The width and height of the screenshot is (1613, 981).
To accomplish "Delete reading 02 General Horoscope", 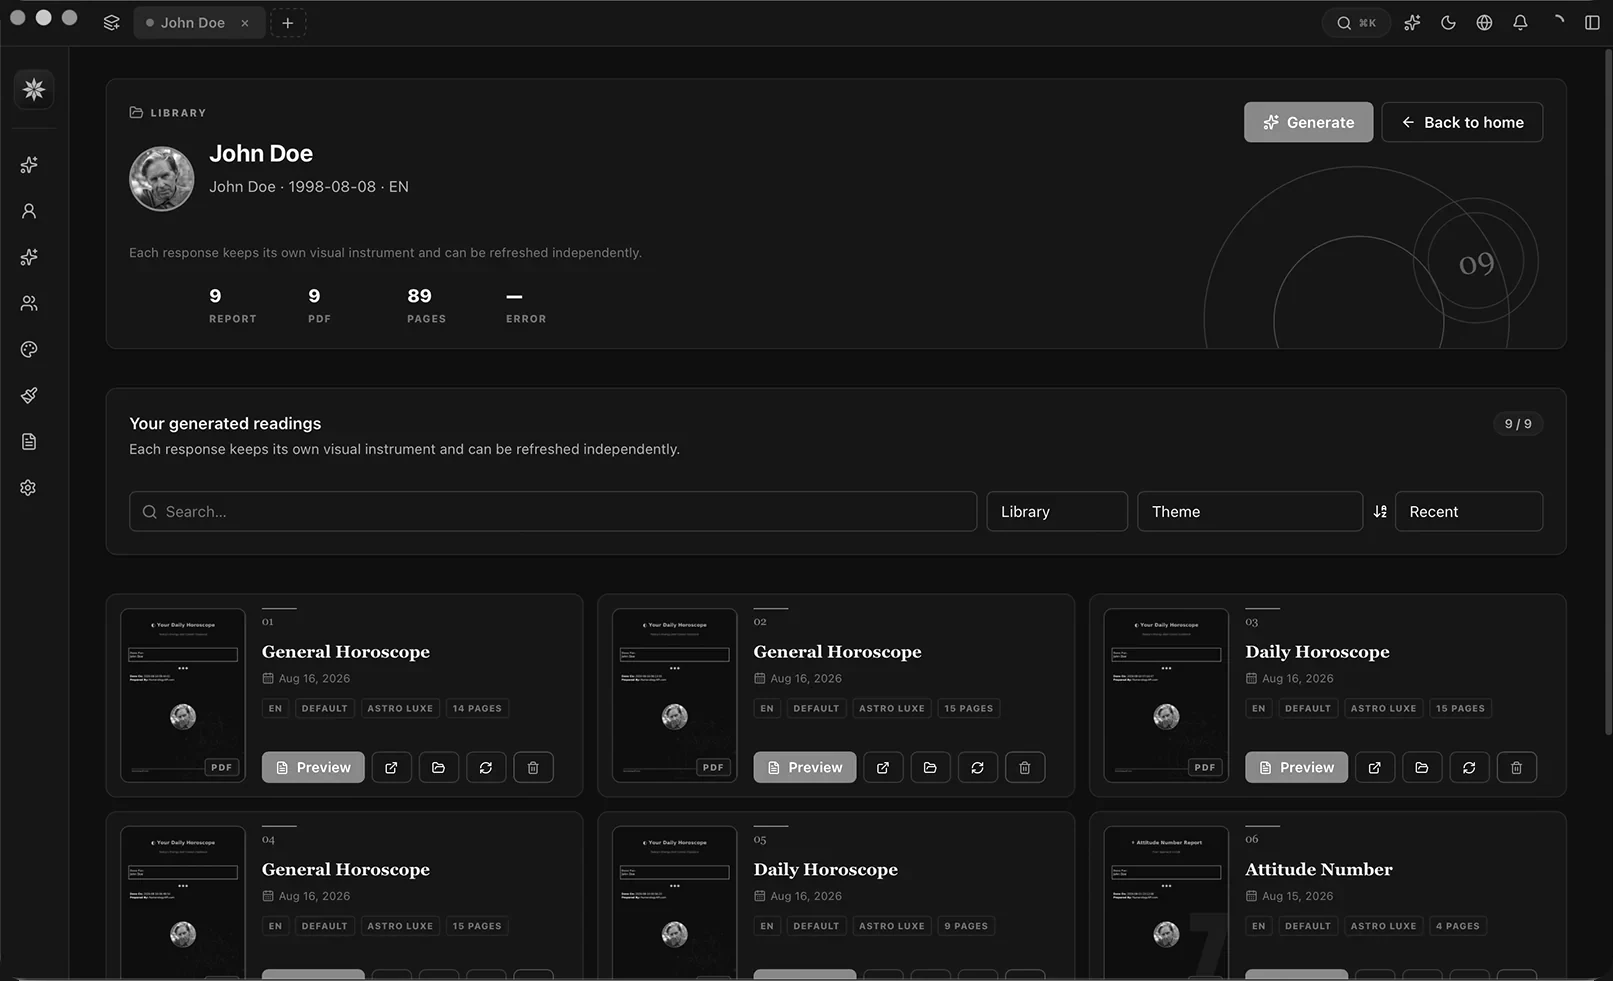I will click(x=1025, y=767).
